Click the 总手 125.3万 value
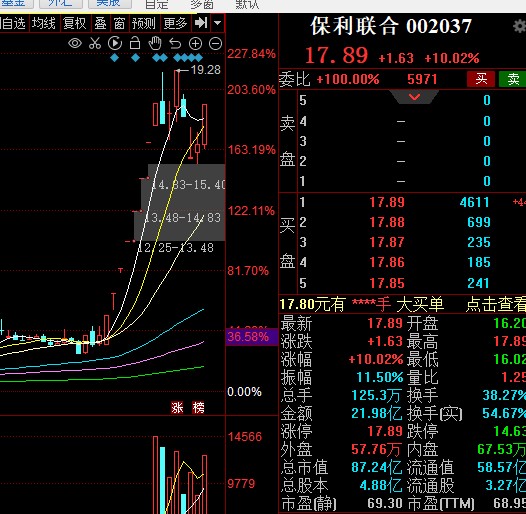The width and height of the screenshot is (526, 514). click(x=376, y=395)
